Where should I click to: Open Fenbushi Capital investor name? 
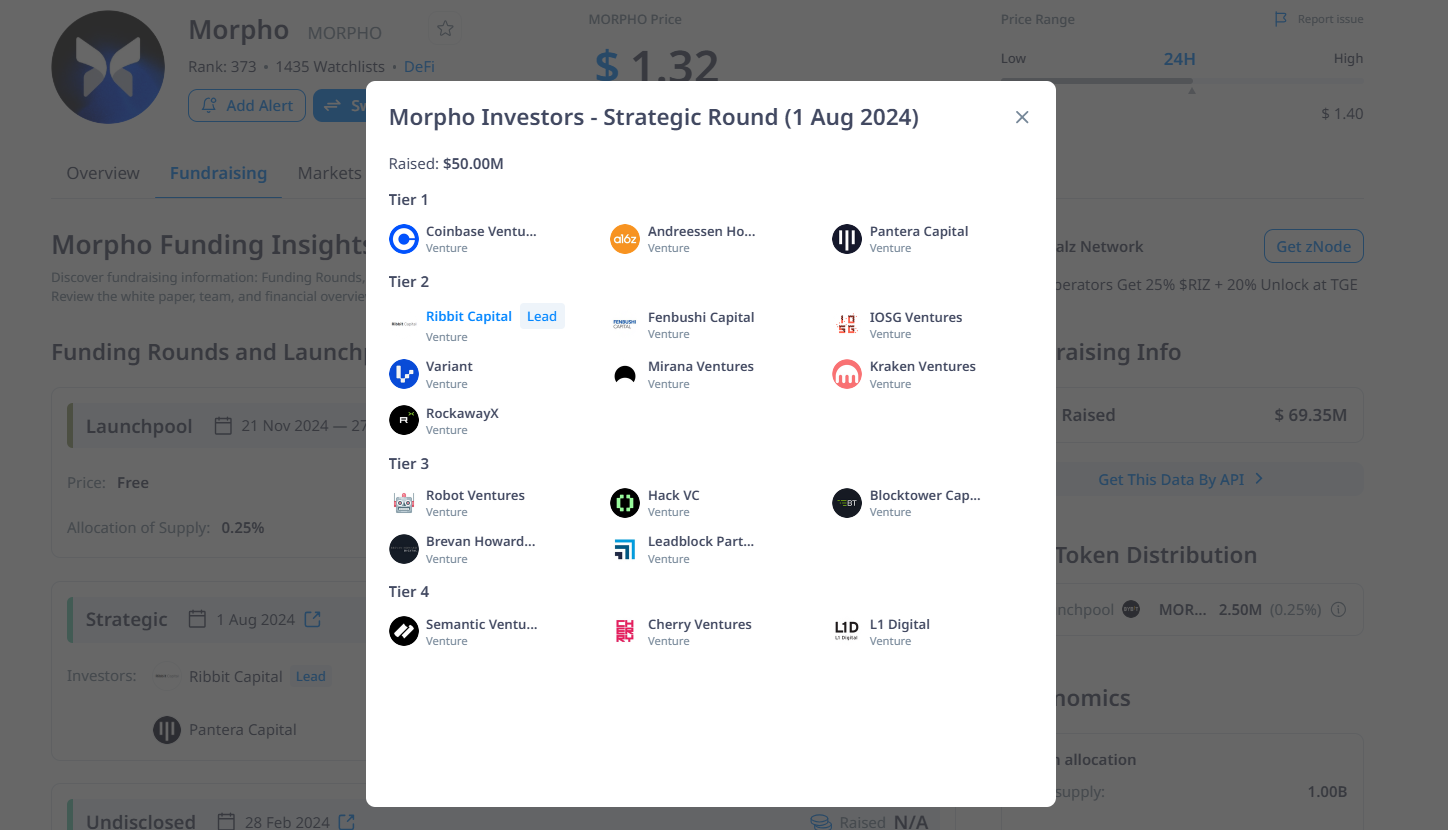[701, 317]
